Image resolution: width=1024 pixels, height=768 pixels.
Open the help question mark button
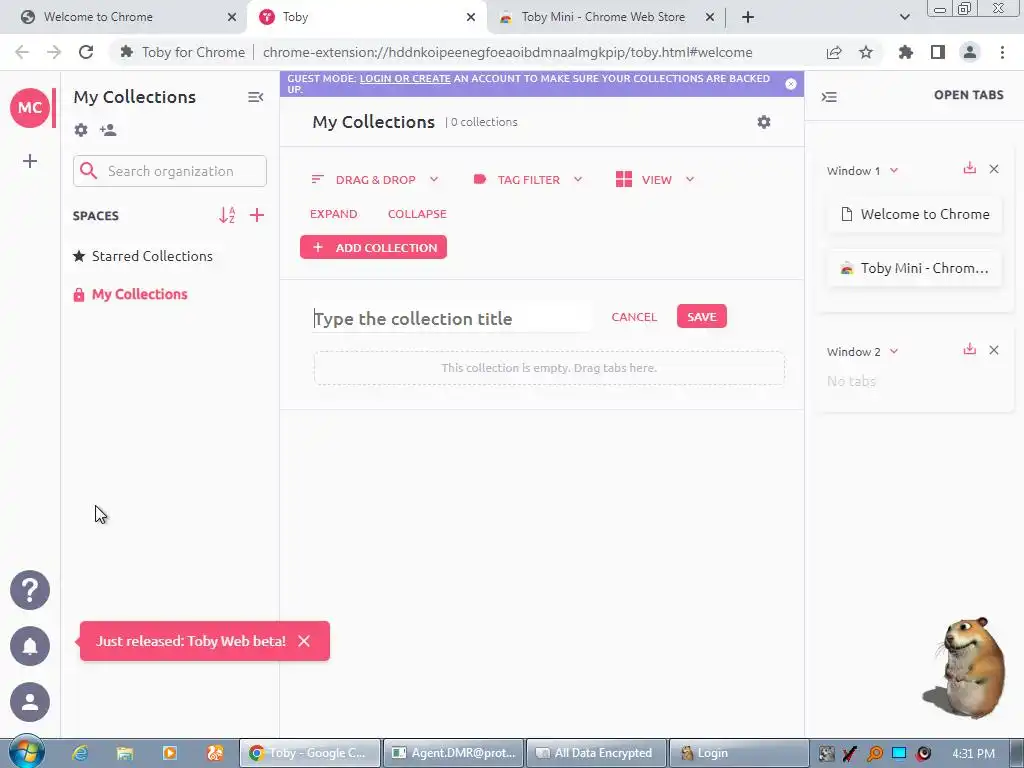(x=29, y=590)
